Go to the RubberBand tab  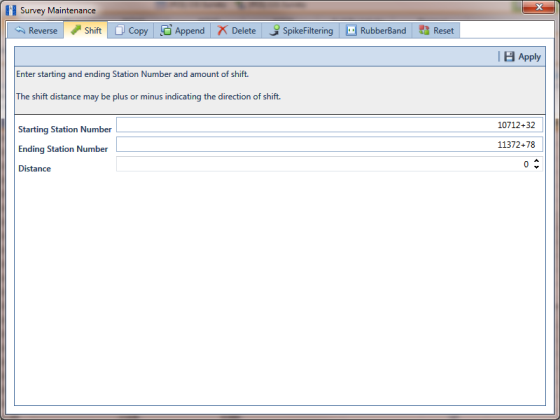point(376,30)
